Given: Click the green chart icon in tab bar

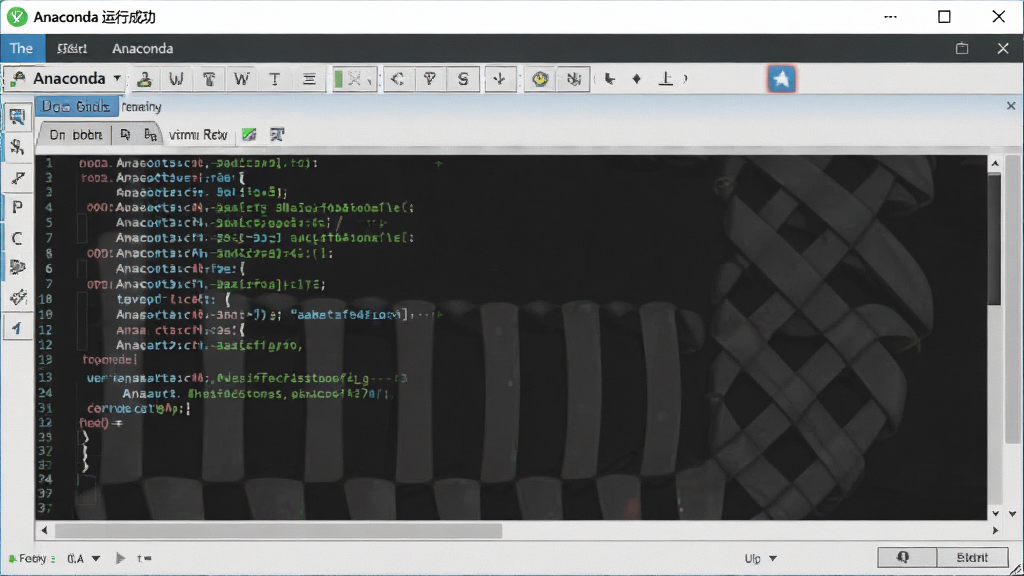Looking at the screenshot, I should click(x=249, y=135).
